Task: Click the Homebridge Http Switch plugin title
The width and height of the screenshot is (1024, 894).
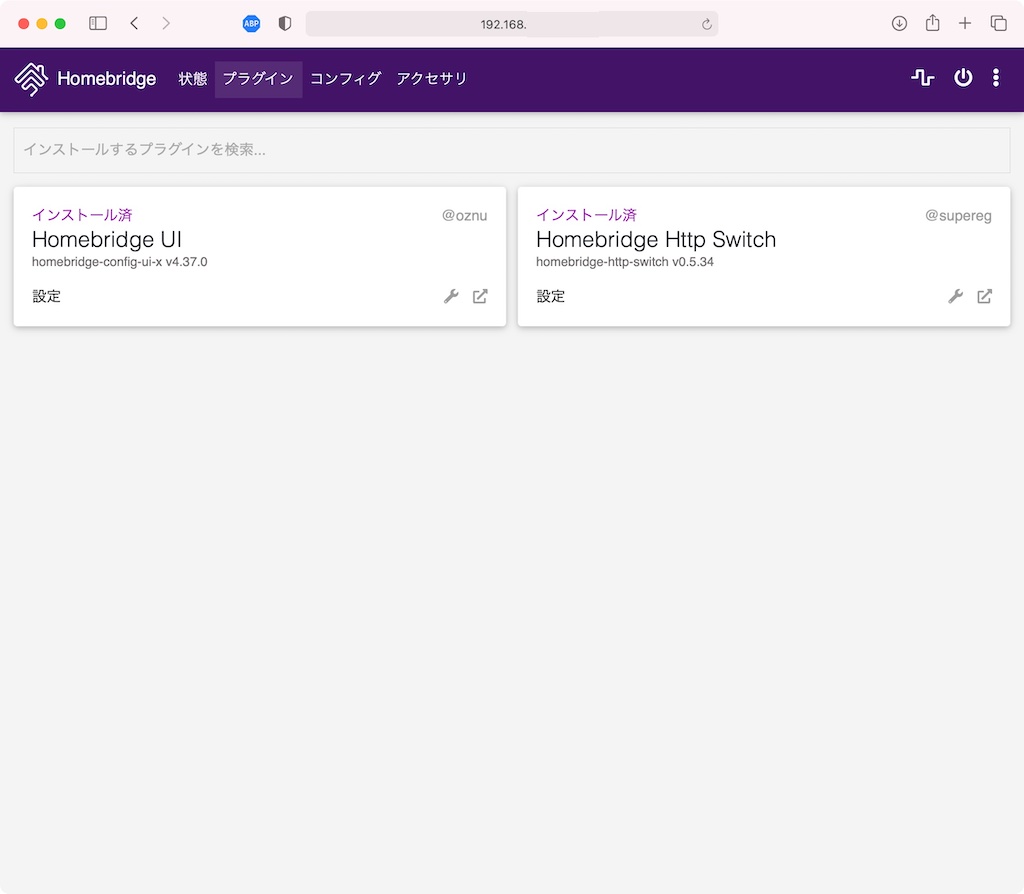Action: coord(656,240)
